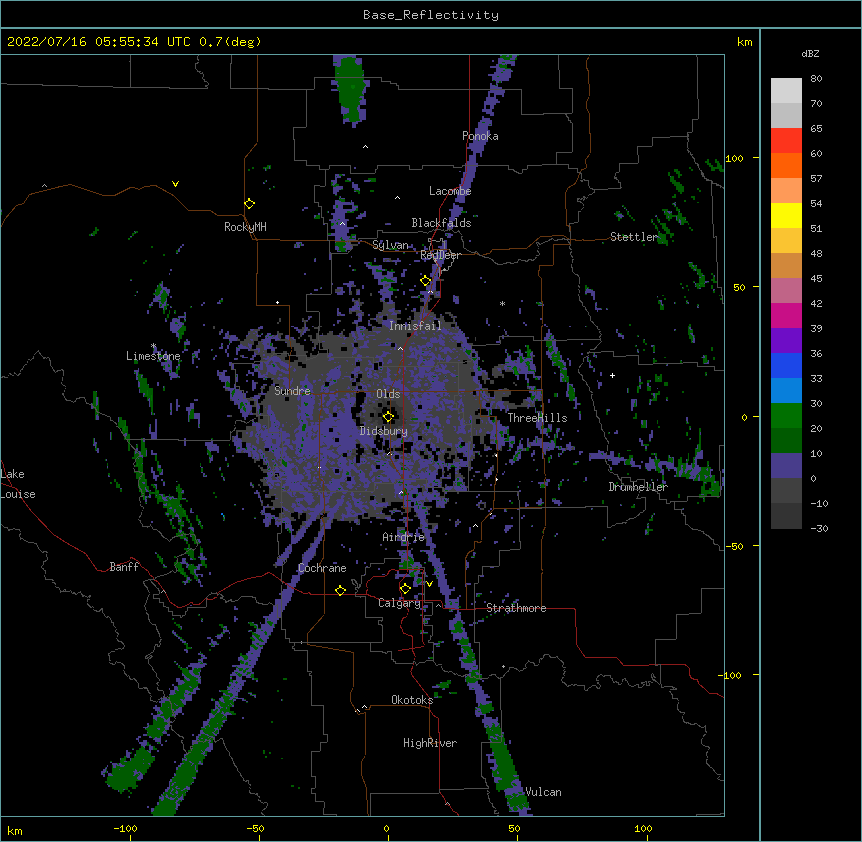The image size is (862, 842).
Task: Click the Base_Reflectivity title text
Action: click(431, 15)
